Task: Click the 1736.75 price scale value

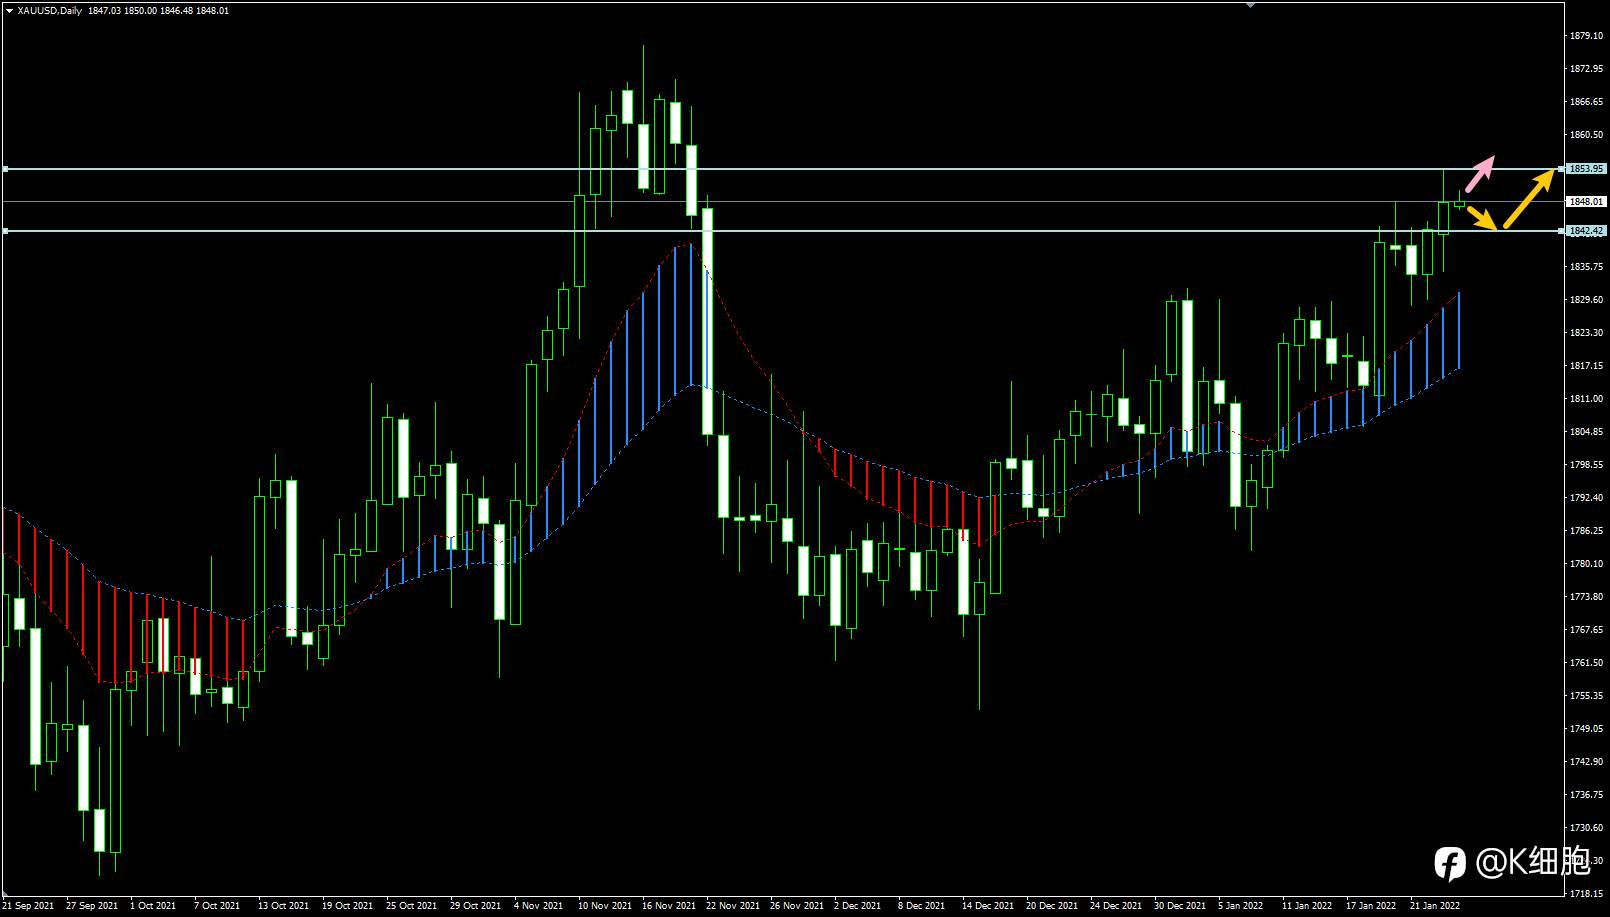Action: coord(1587,795)
